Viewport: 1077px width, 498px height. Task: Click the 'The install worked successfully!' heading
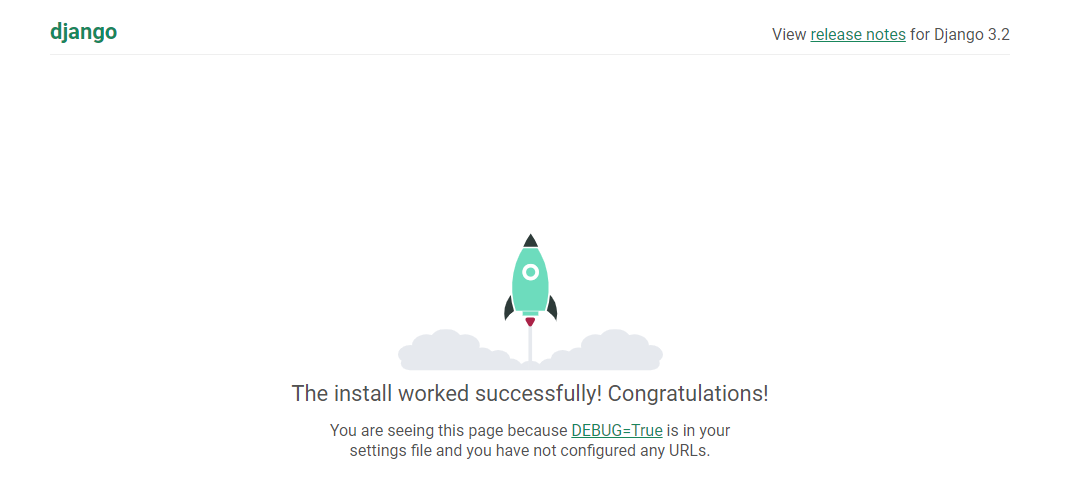coord(447,394)
